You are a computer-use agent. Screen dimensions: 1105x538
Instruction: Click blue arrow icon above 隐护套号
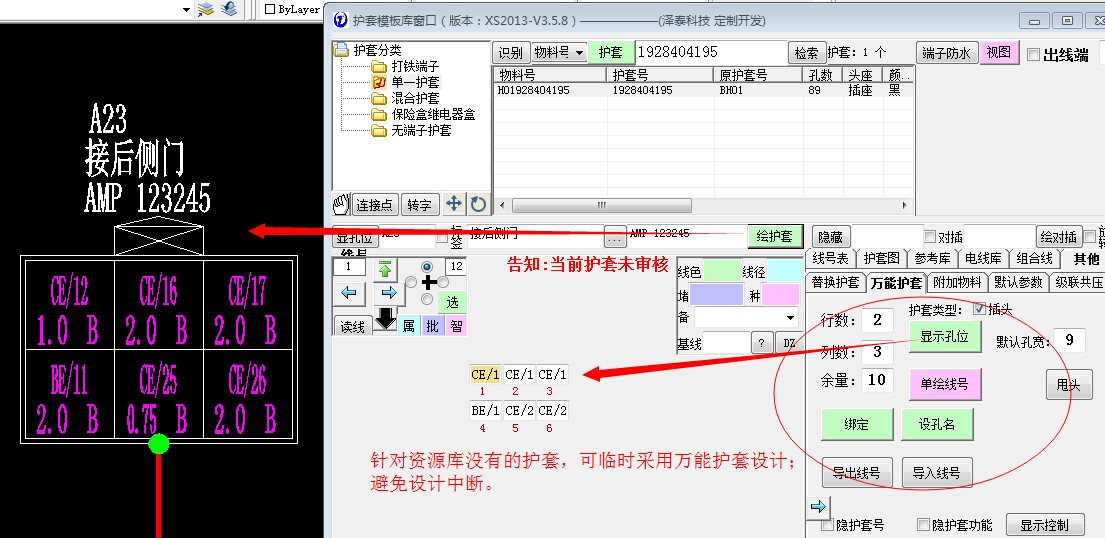click(x=814, y=507)
